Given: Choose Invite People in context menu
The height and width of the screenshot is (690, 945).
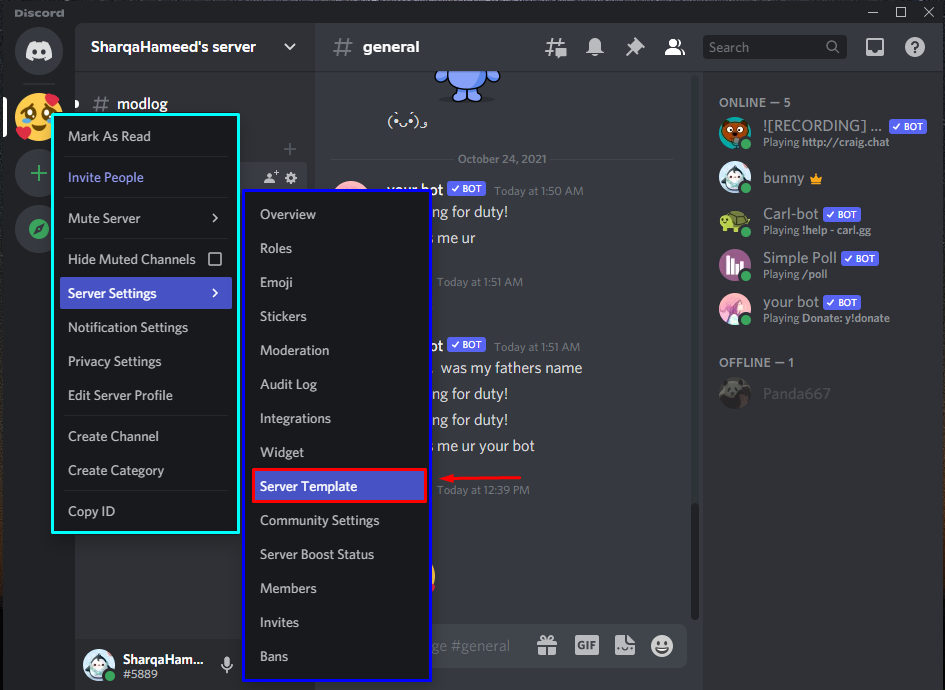Looking at the screenshot, I should pyautogui.click(x=146, y=177).
